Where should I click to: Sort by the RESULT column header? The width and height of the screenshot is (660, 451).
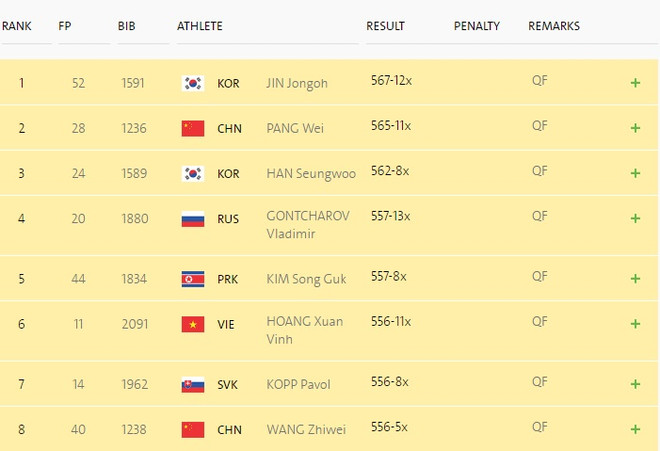(x=385, y=26)
